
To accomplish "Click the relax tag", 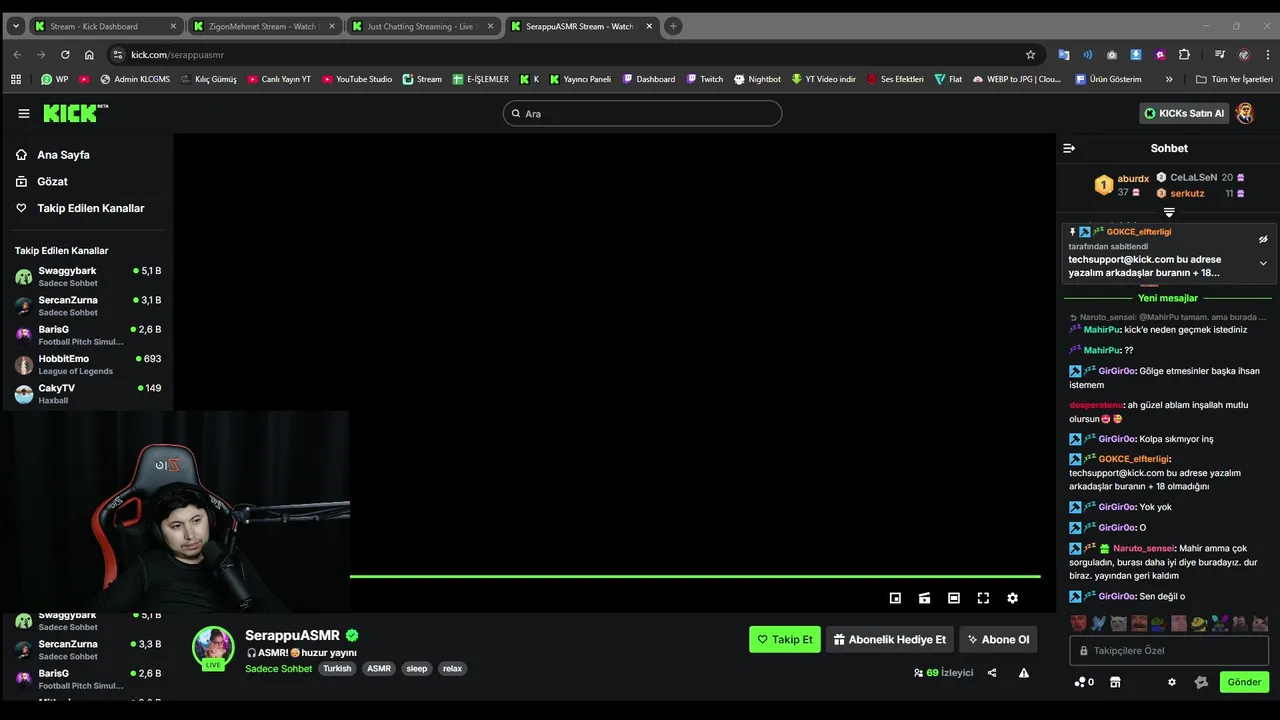I will tap(453, 669).
